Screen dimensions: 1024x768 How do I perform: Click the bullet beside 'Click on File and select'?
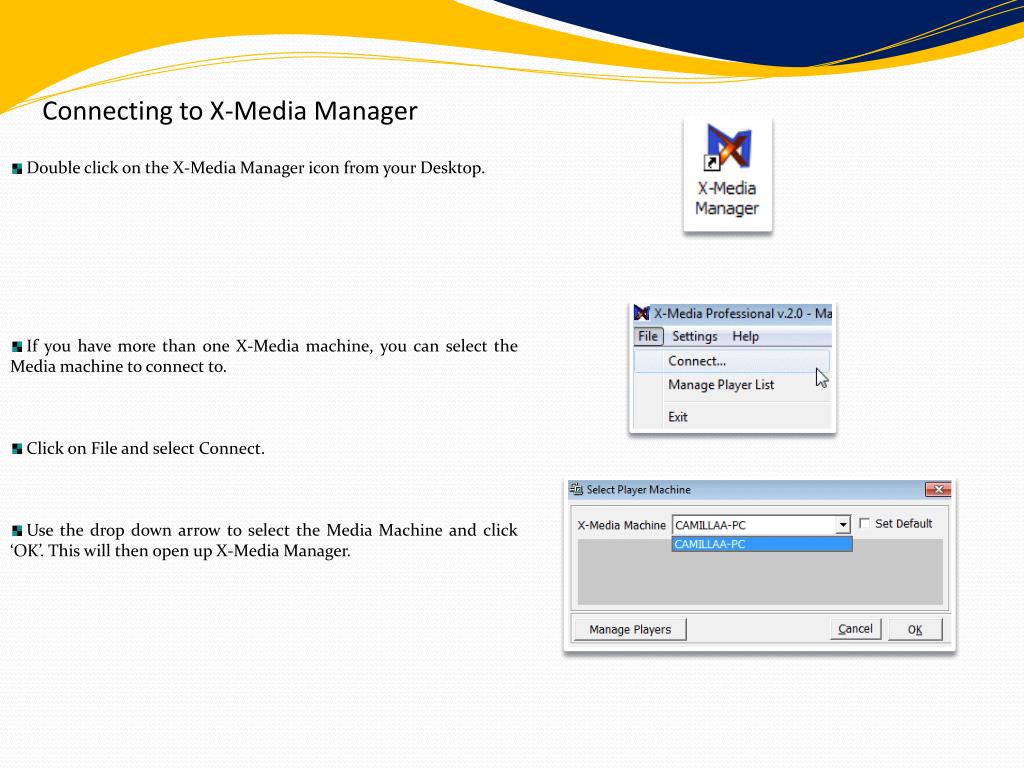click(x=17, y=449)
